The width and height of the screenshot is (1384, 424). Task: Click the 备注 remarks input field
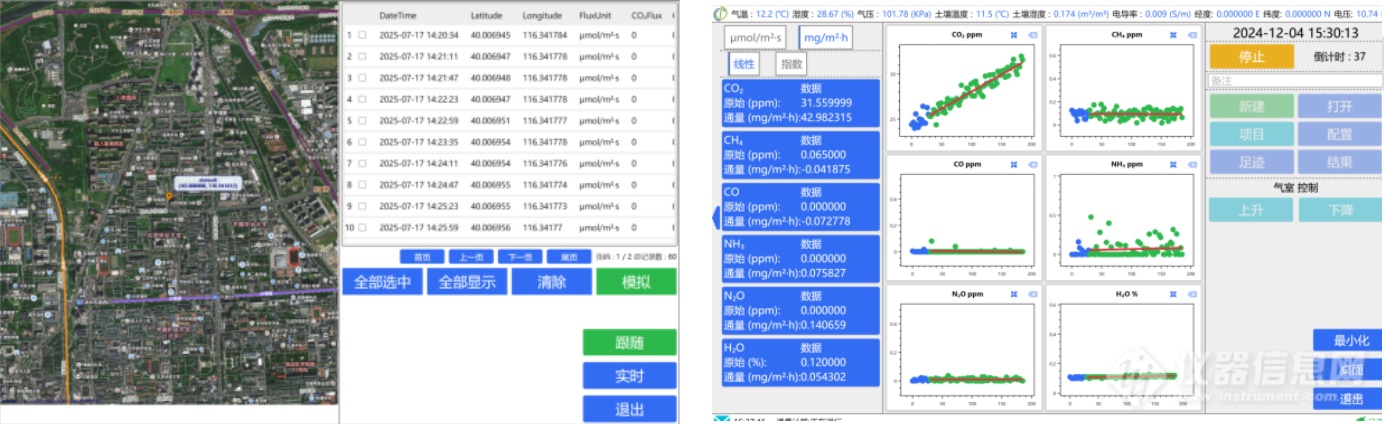[1296, 80]
